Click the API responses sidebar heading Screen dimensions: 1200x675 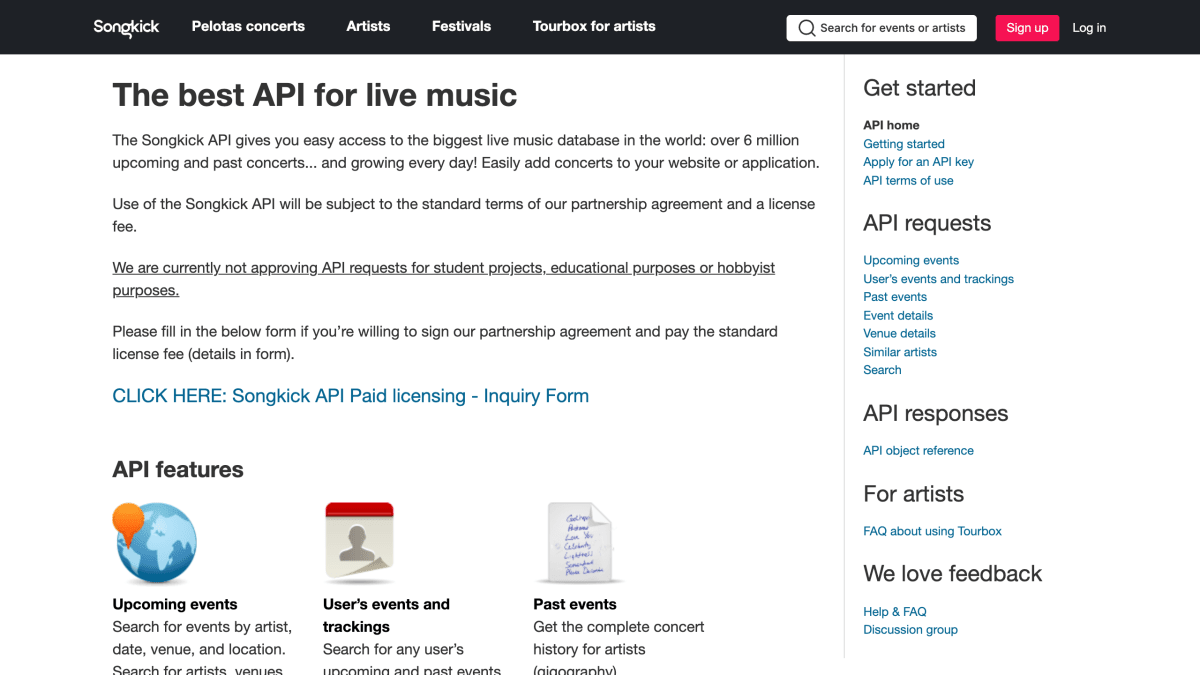point(935,414)
